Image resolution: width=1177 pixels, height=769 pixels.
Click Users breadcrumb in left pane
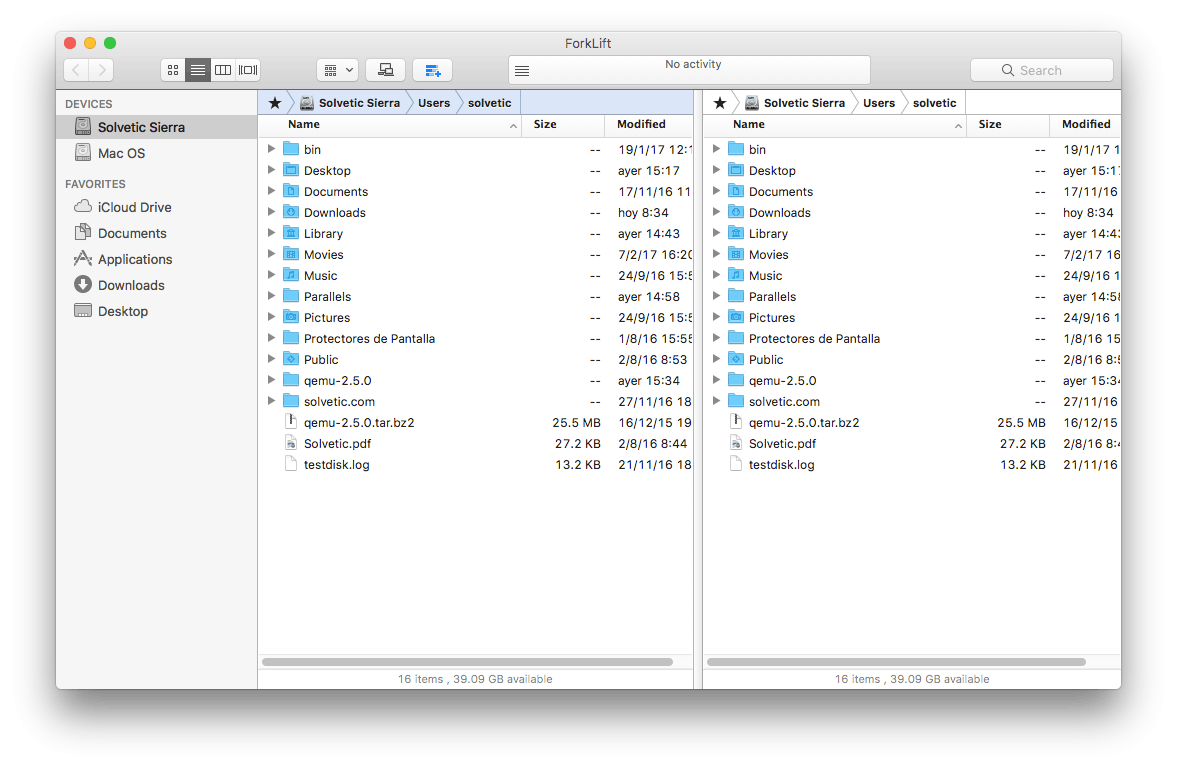click(x=434, y=103)
